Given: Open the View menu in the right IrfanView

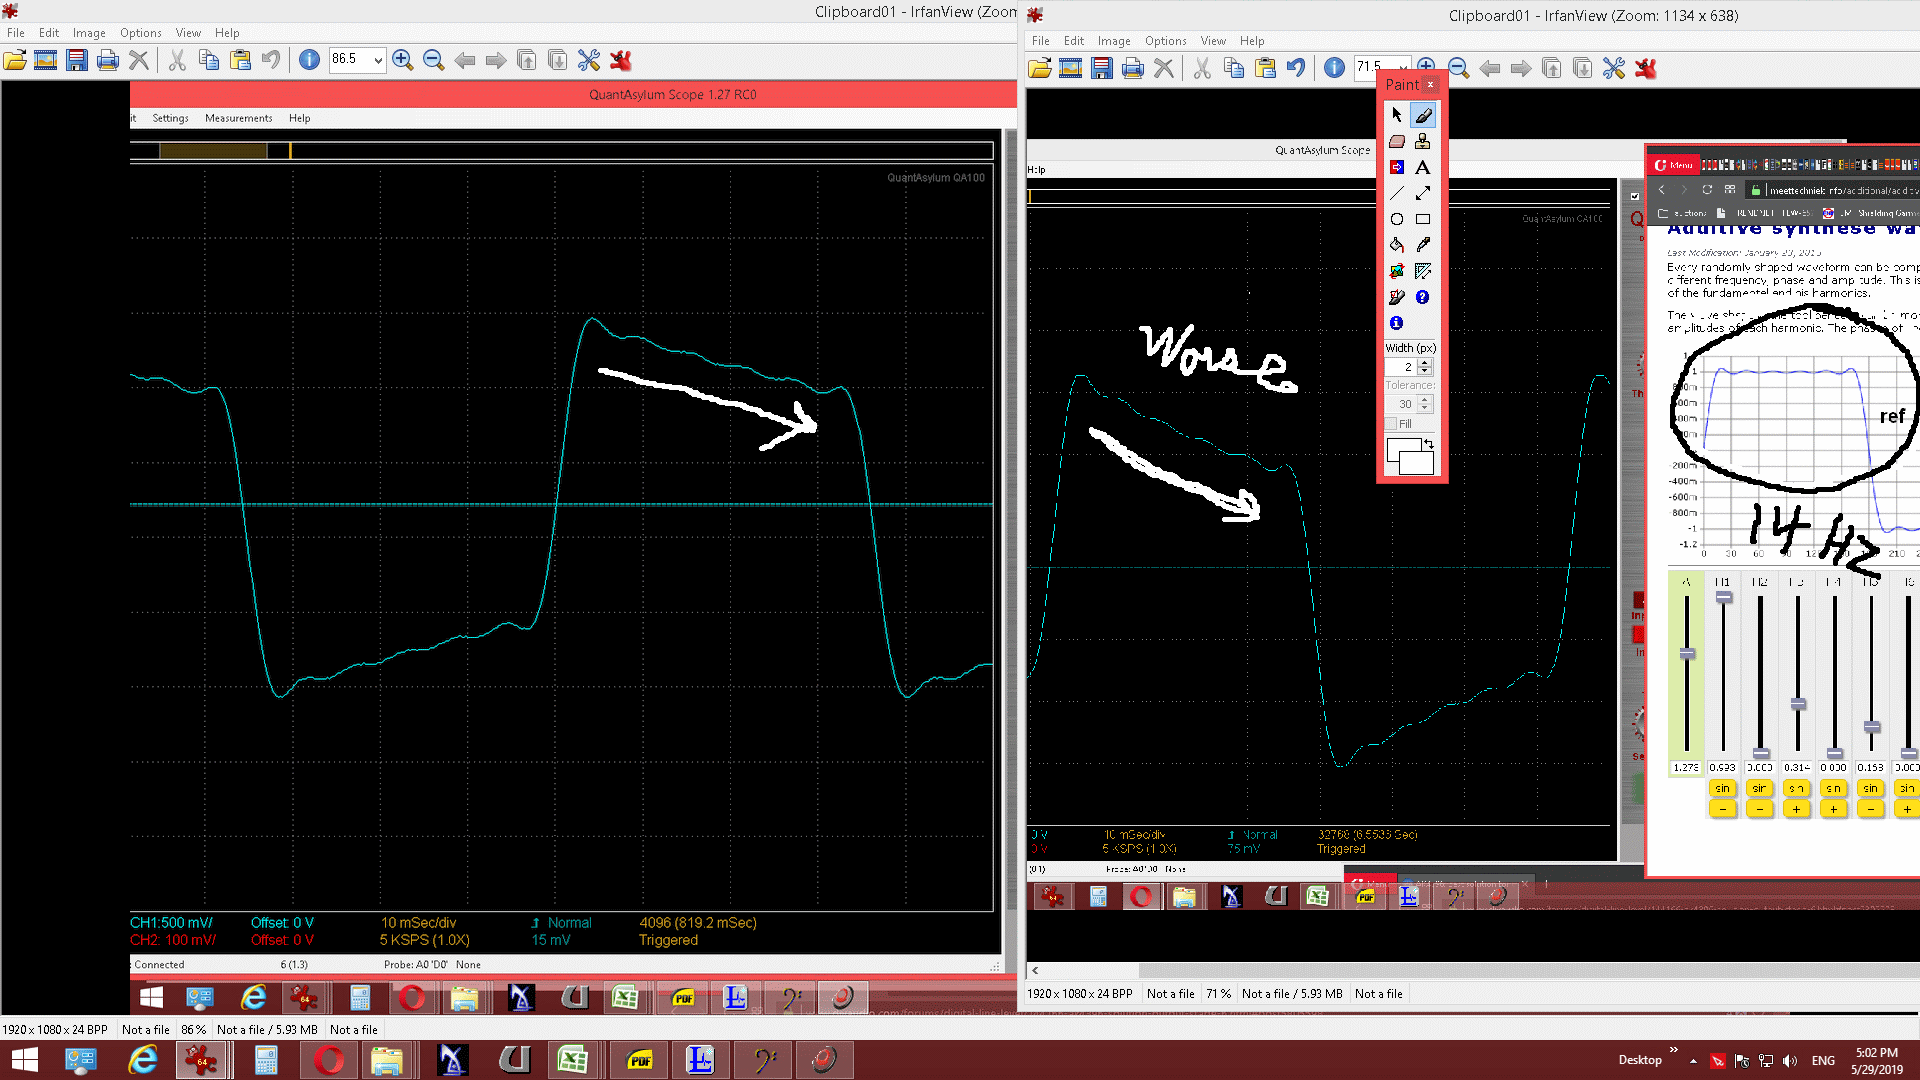Looking at the screenshot, I should tap(1213, 41).
